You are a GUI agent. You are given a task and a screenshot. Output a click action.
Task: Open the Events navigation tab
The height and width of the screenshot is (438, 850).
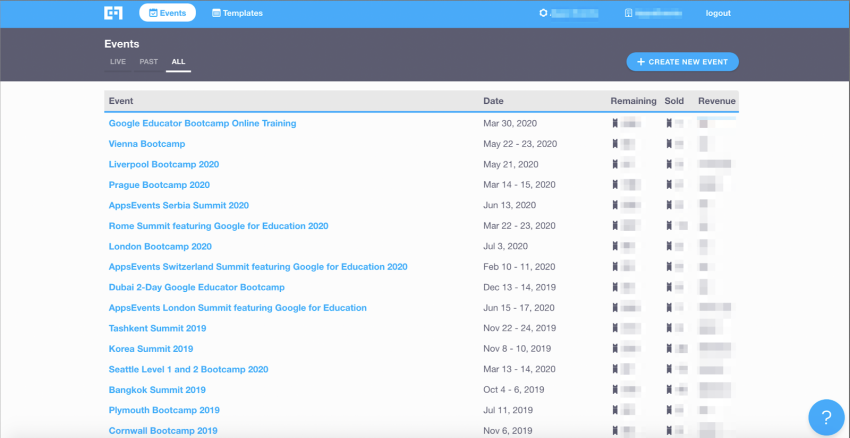click(x=167, y=13)
